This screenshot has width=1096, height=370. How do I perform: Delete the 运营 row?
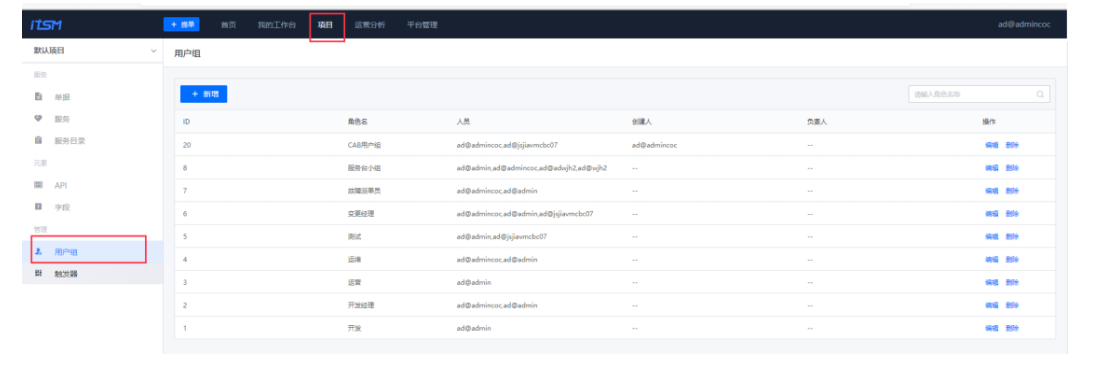1012,282
